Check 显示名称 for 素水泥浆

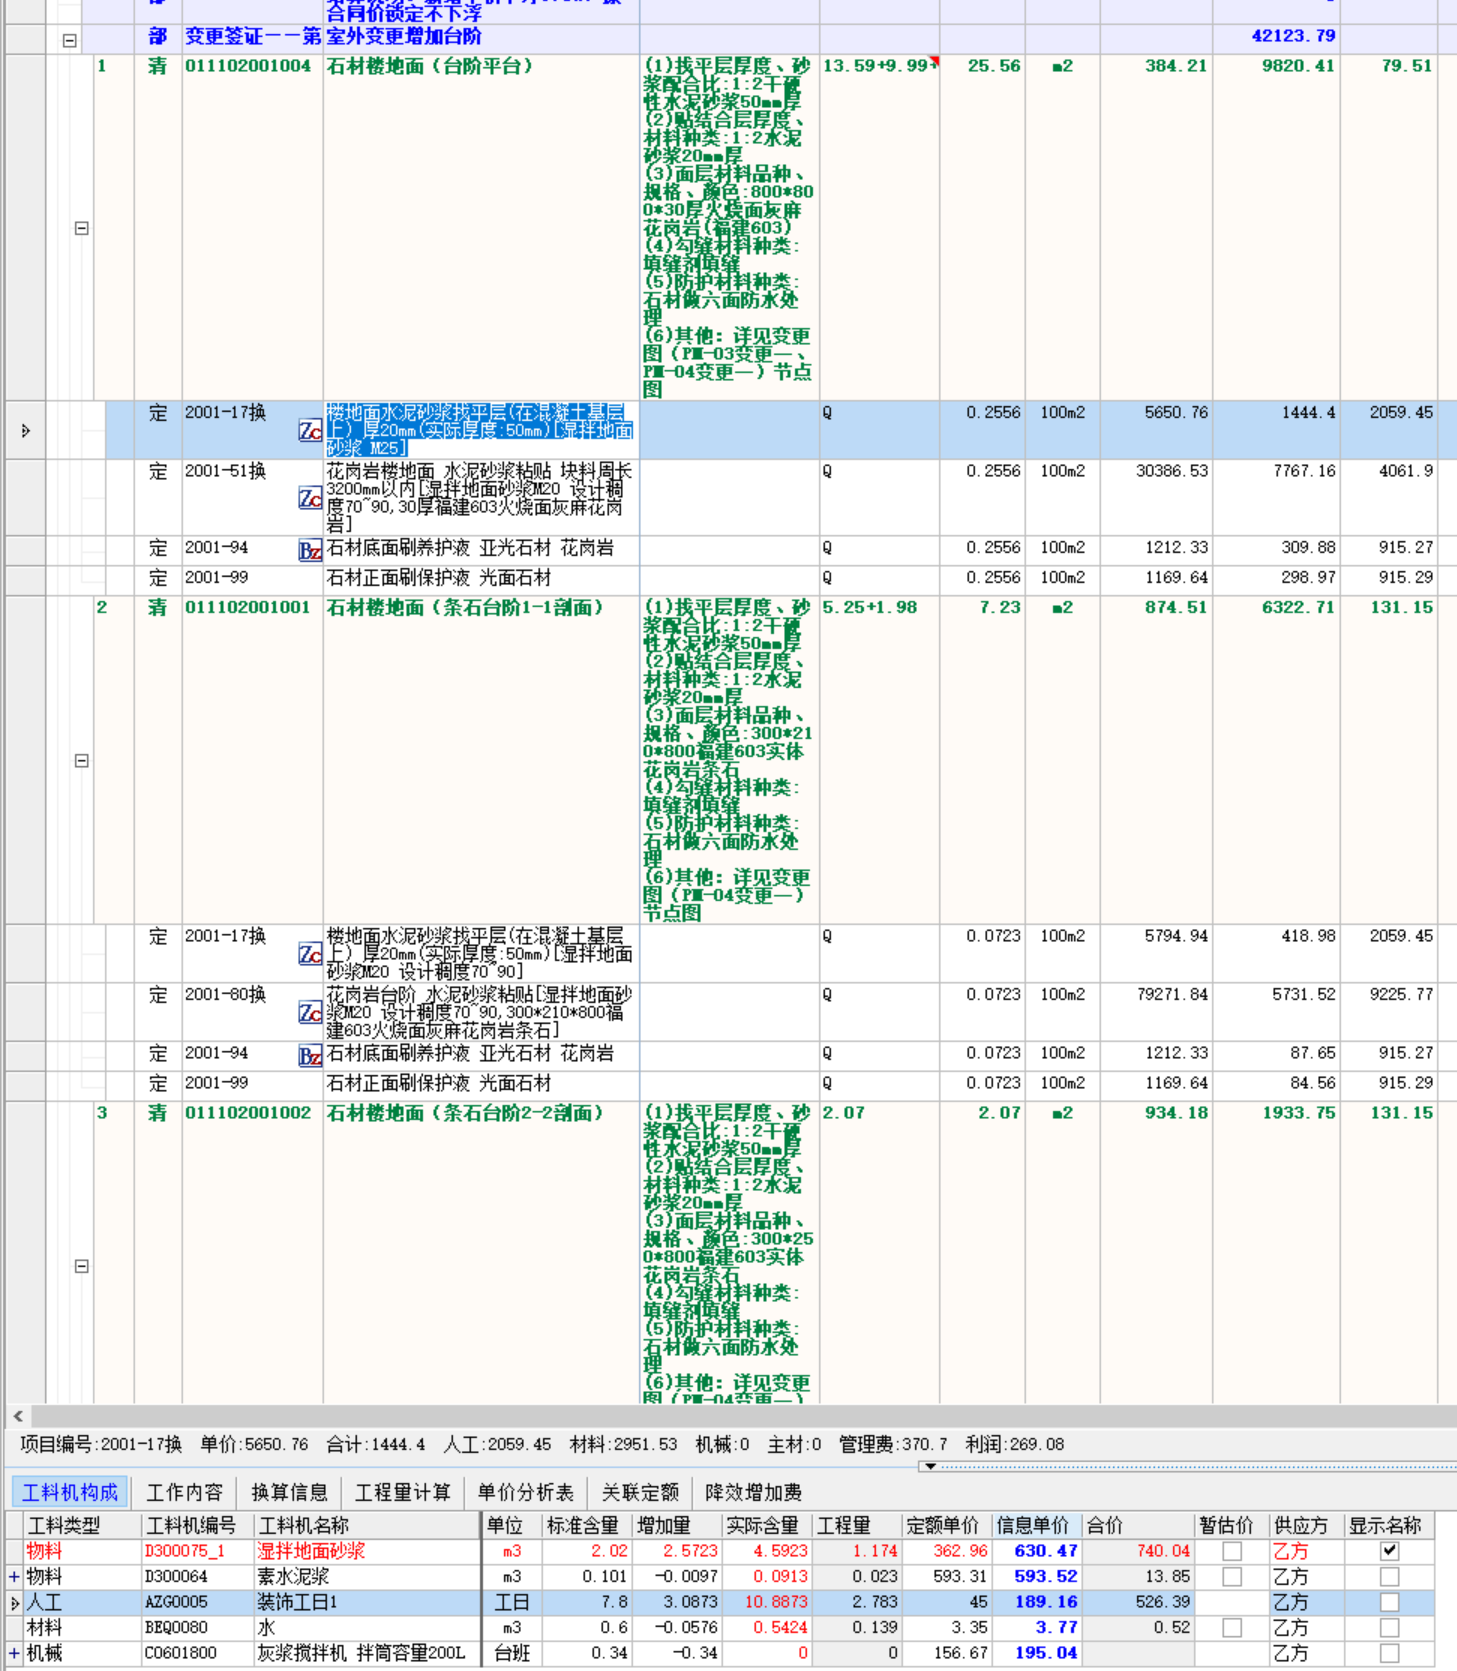tap(1389, 1576)
